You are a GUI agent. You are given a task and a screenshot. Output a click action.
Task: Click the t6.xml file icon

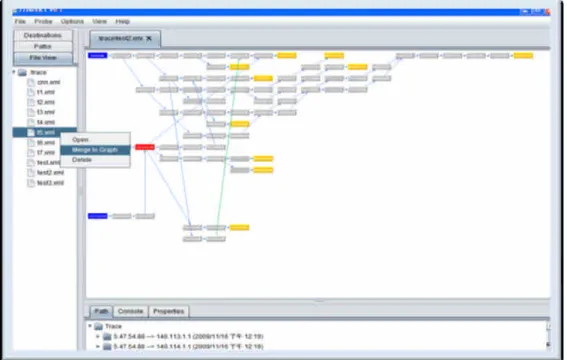coord(31,142)
